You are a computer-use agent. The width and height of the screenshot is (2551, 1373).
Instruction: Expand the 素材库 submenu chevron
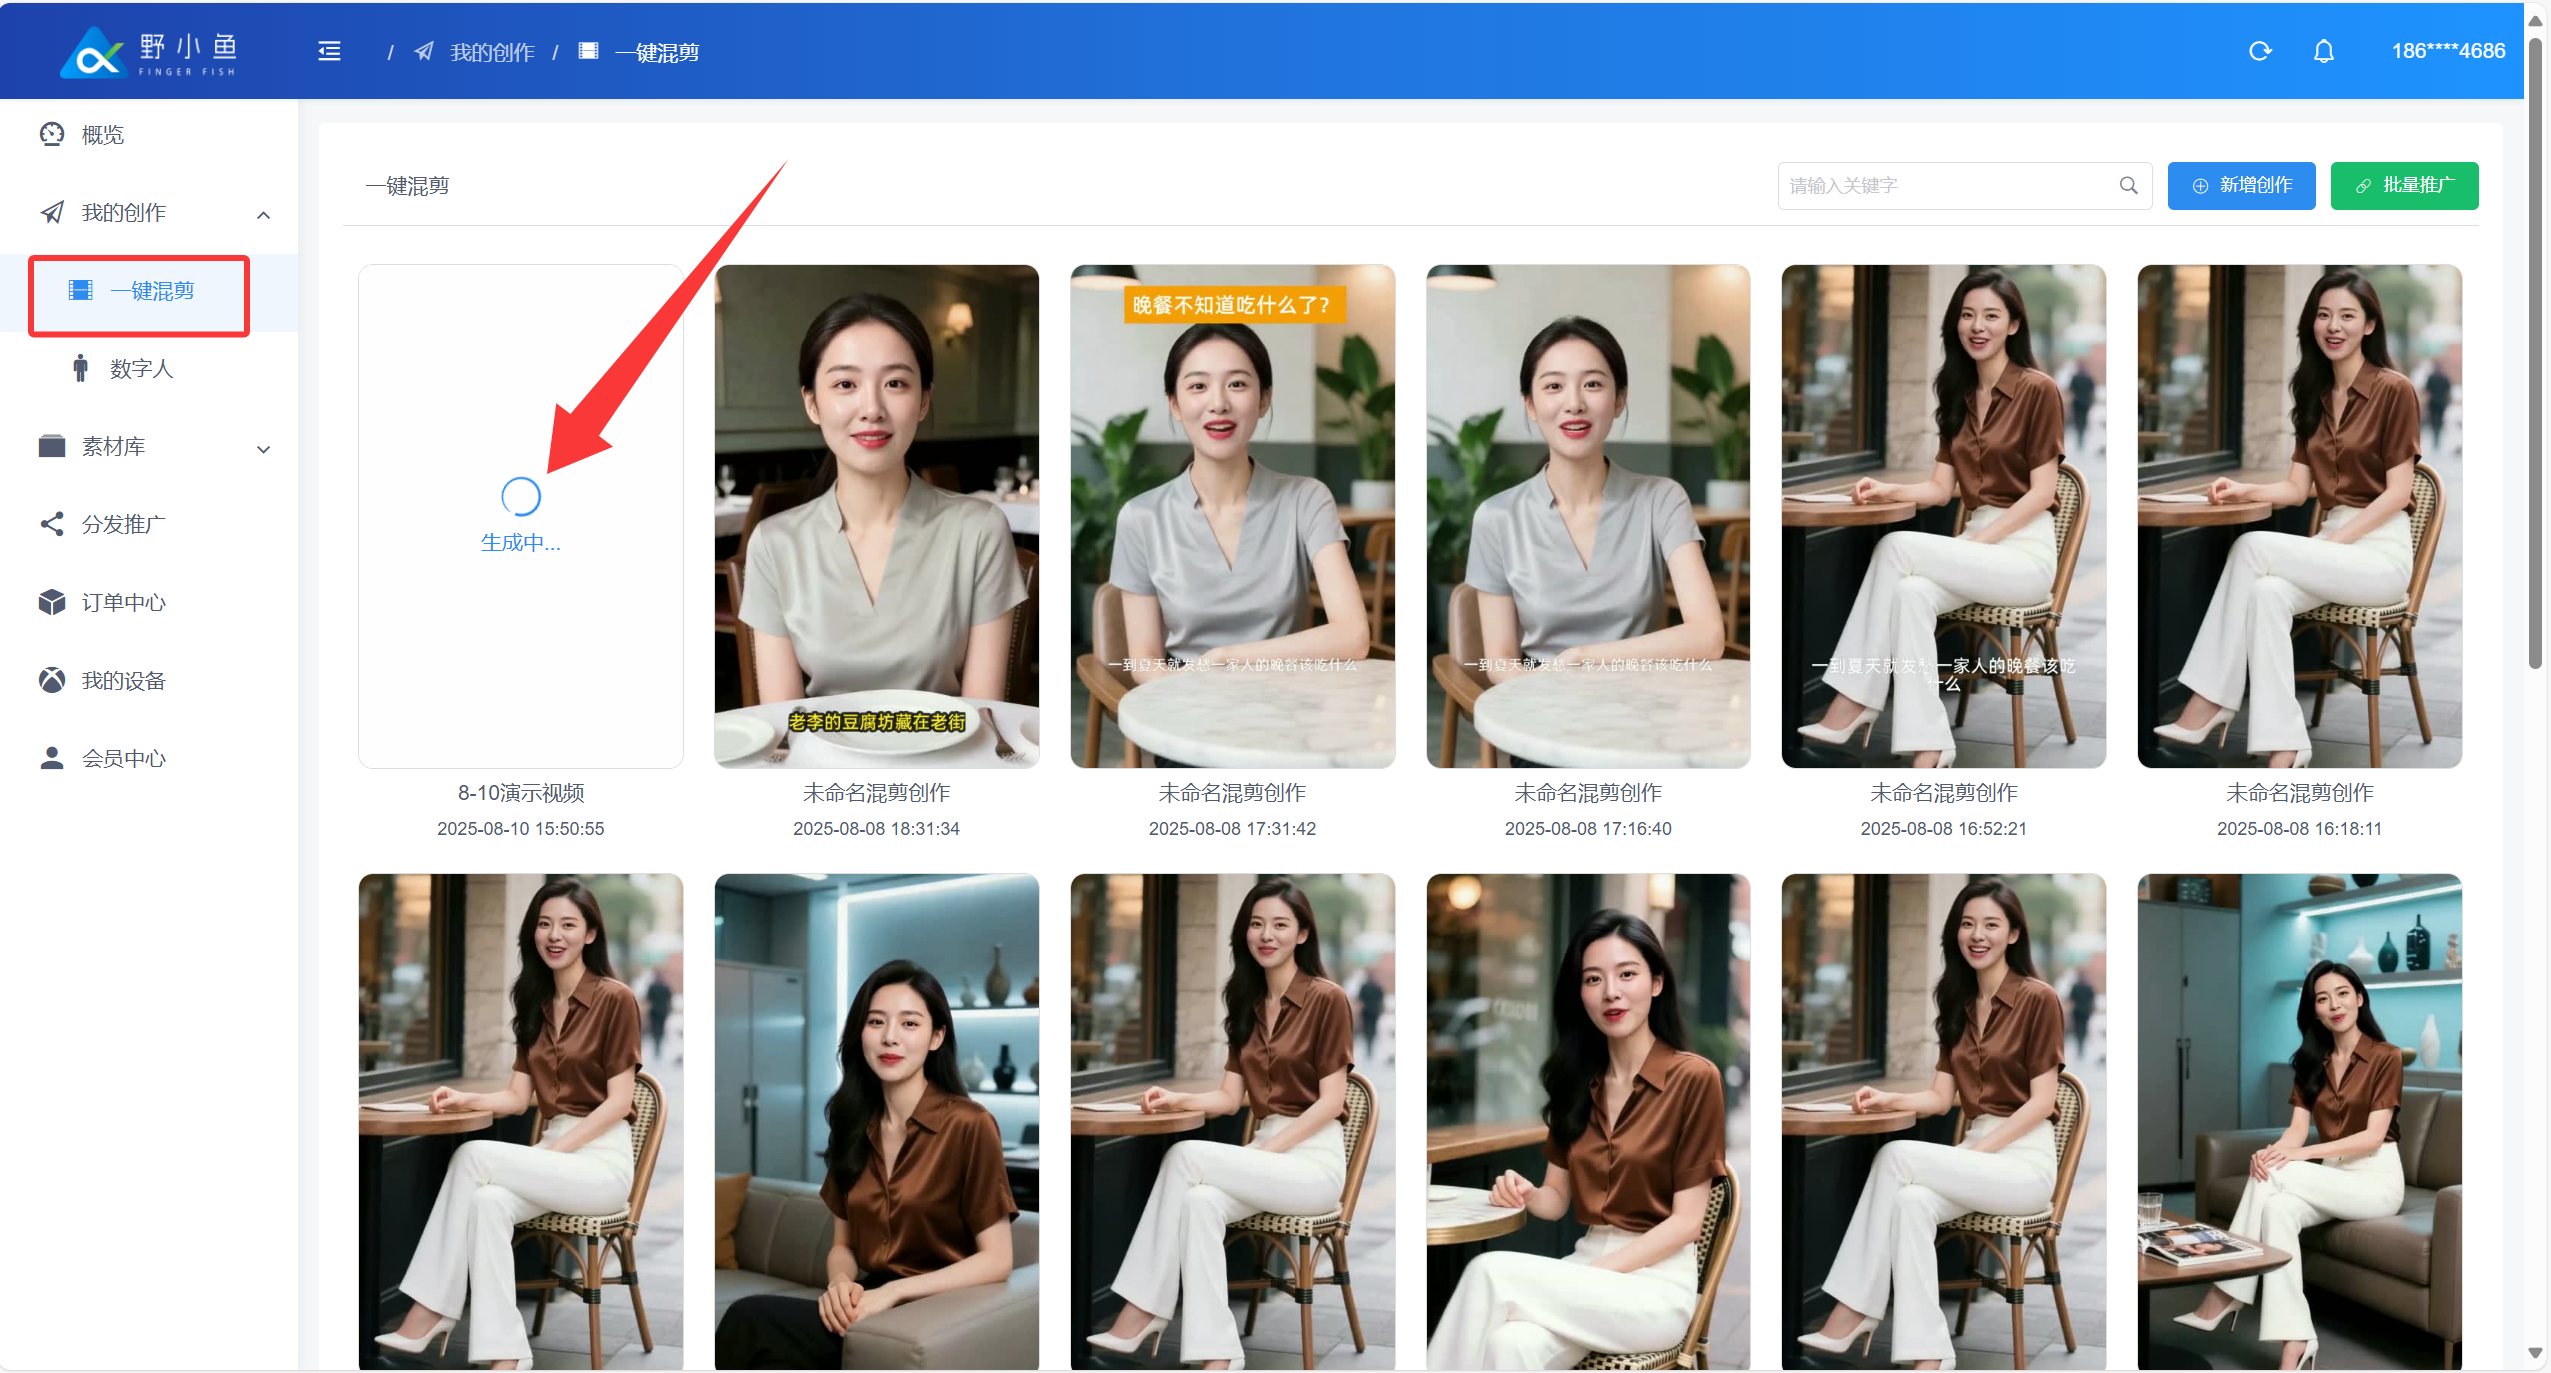tap(264, 449)
